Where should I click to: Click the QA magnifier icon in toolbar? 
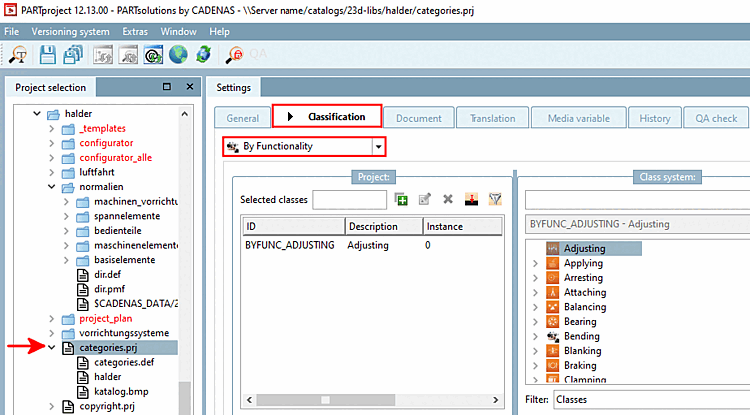[x=234, y=55]
